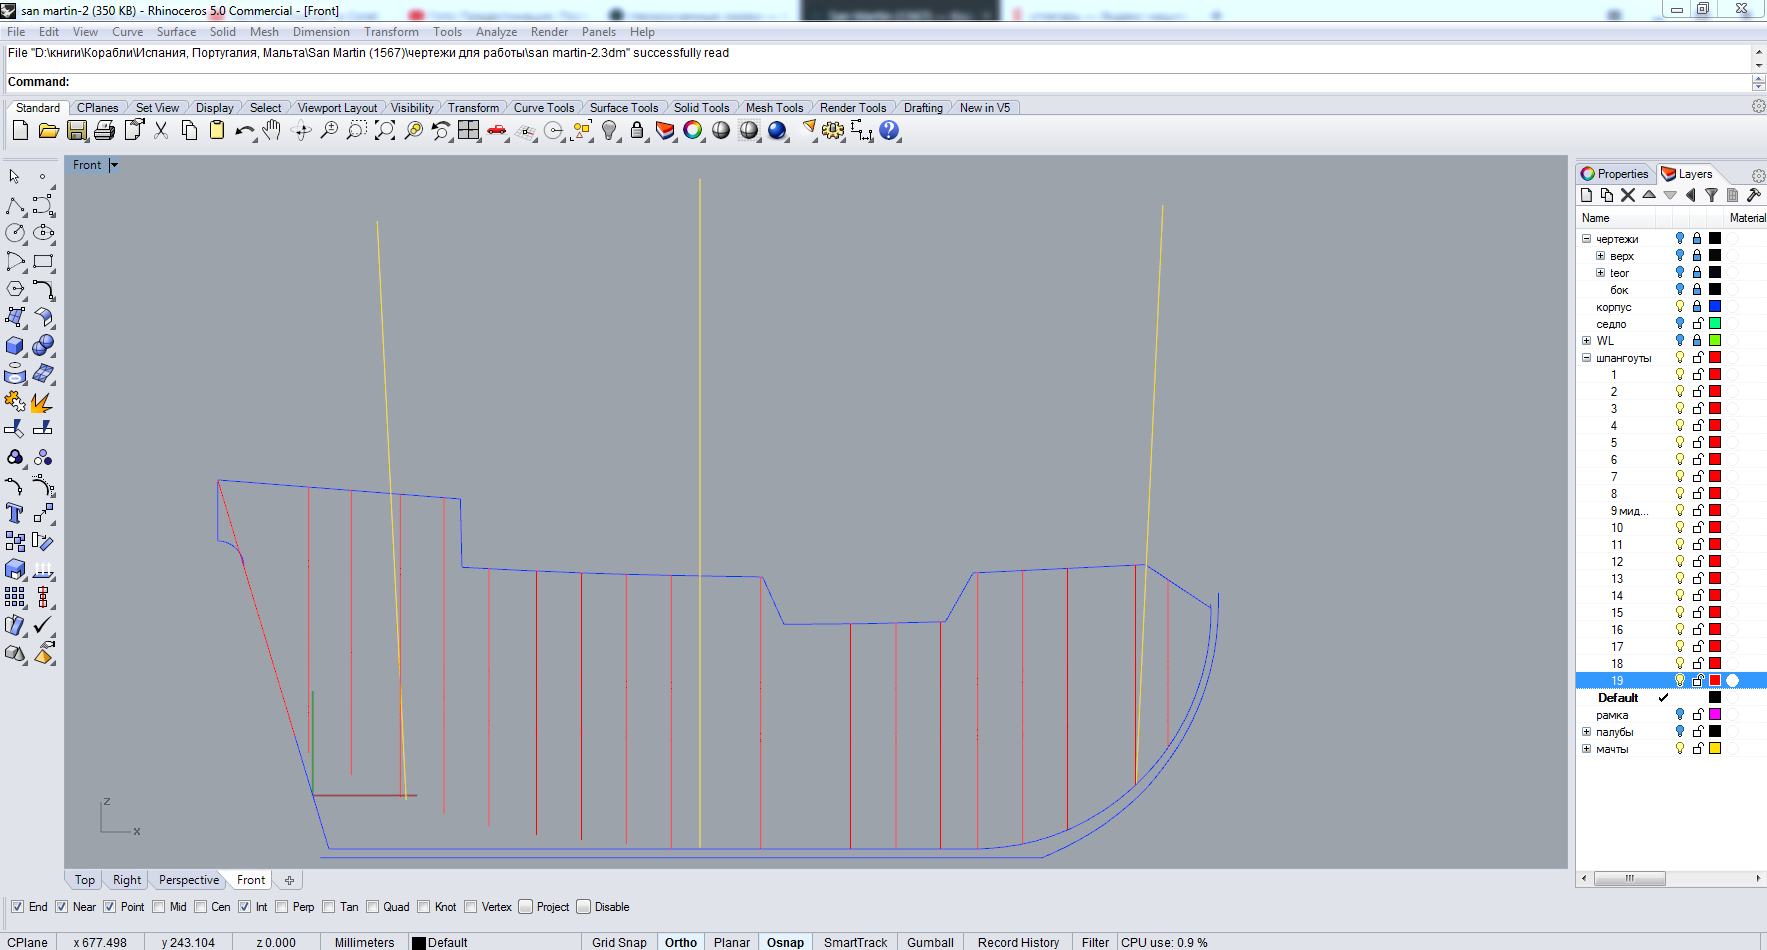Click the Explode tool icon

pyautogui.click(x=42, y=402)
